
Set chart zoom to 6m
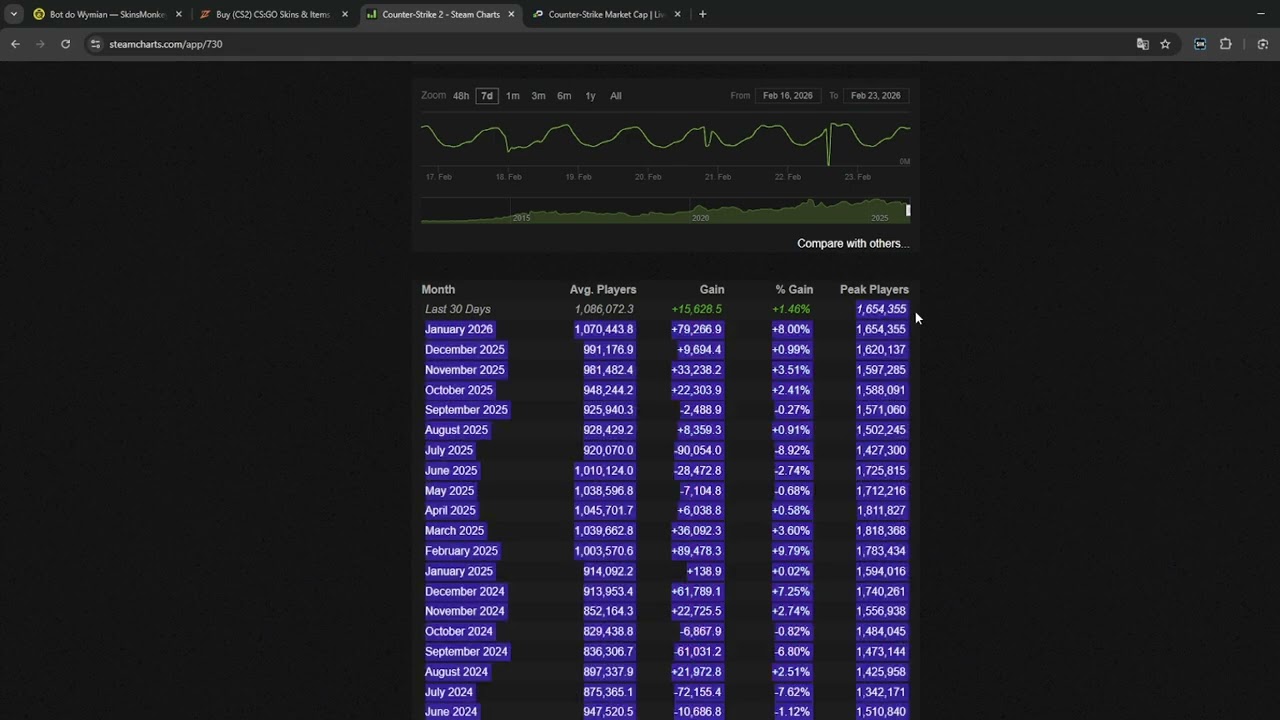click(x=564, y=96)
